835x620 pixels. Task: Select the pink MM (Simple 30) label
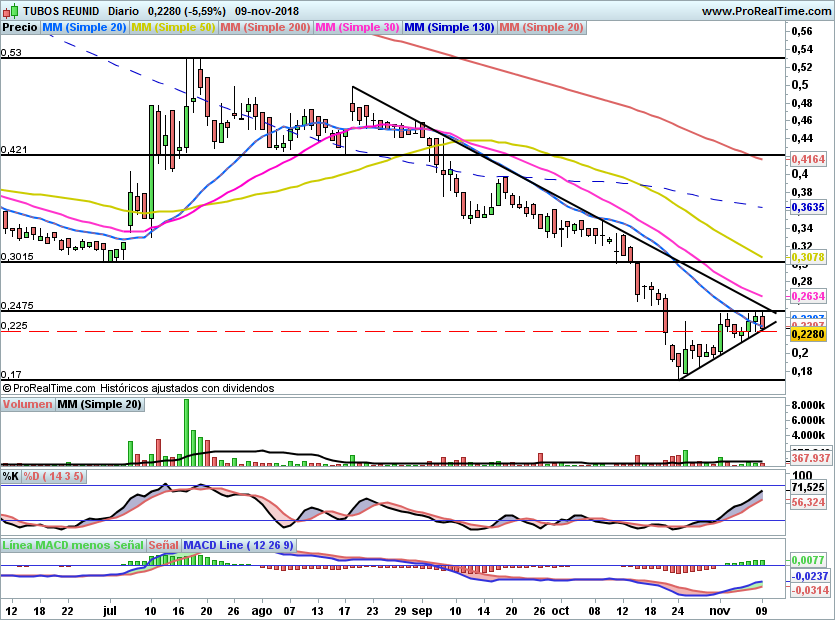[357, 27]
